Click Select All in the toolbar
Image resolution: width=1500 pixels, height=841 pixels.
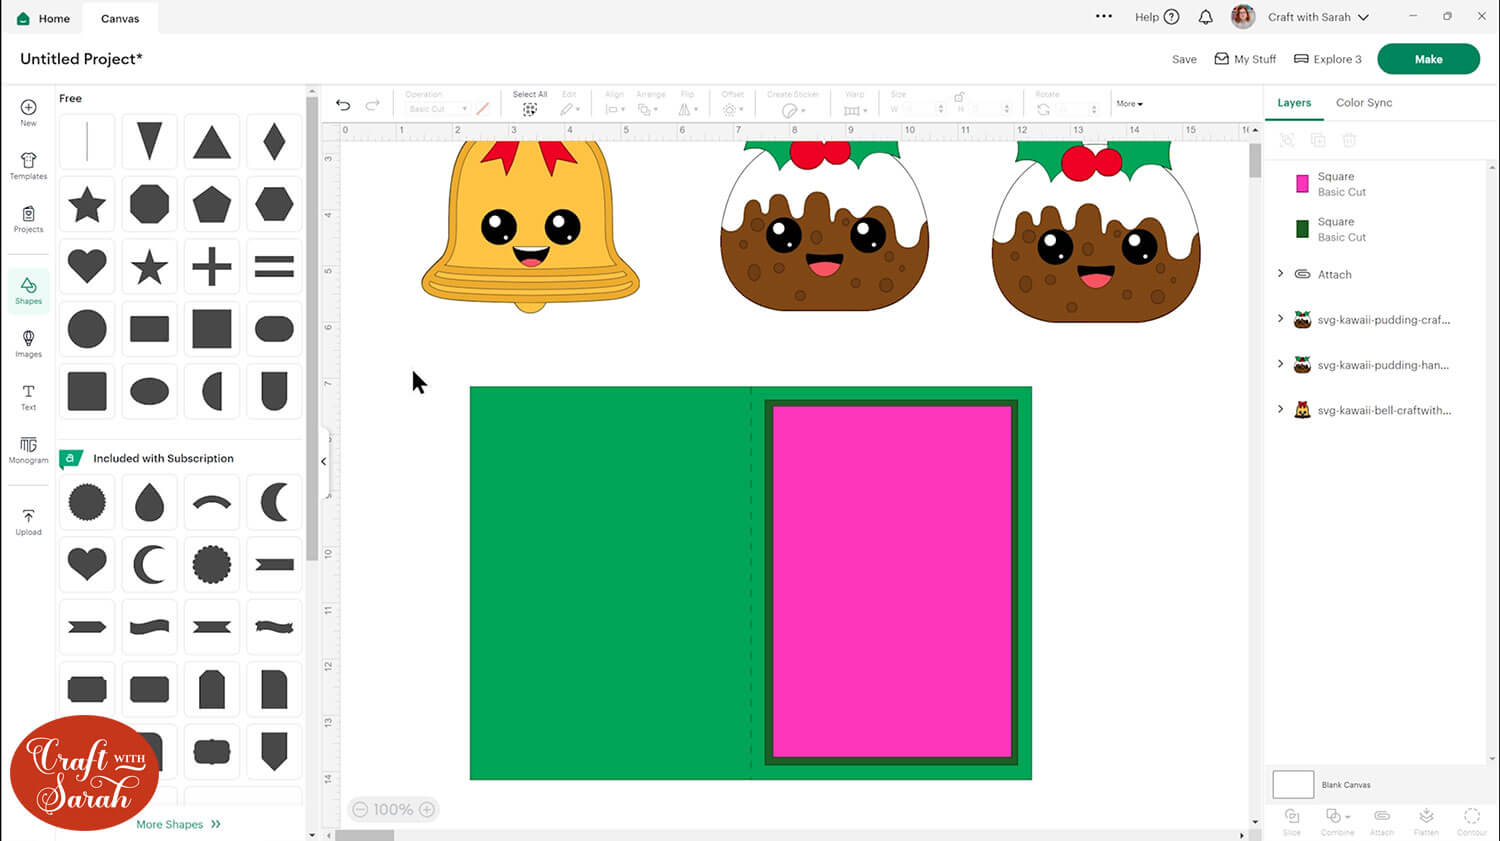[529, 104]
